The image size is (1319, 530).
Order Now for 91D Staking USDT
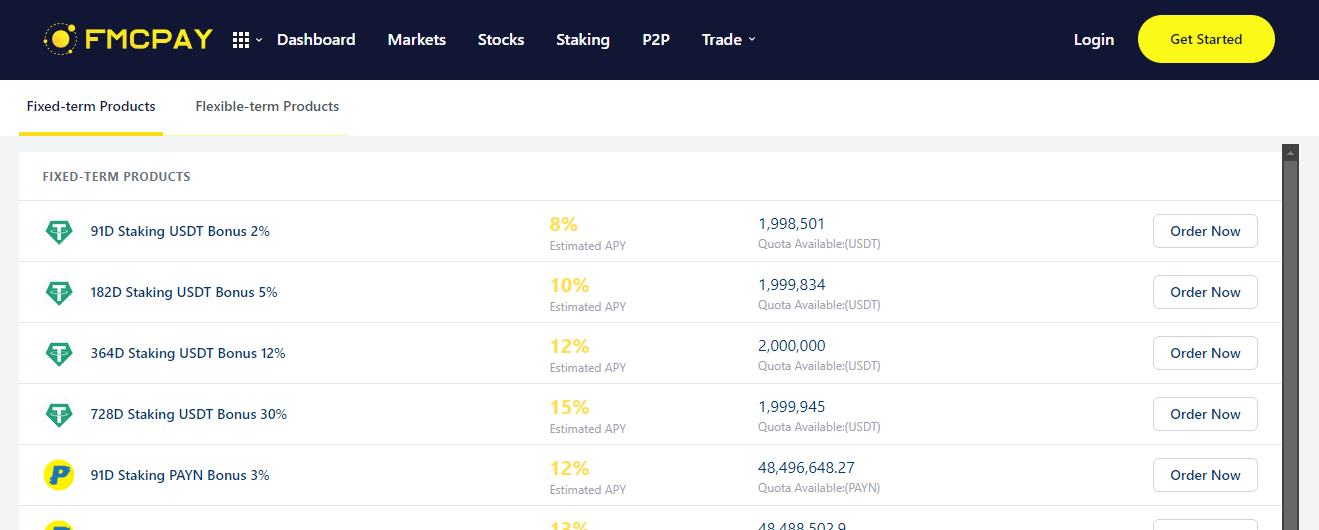coord(1205,231)
